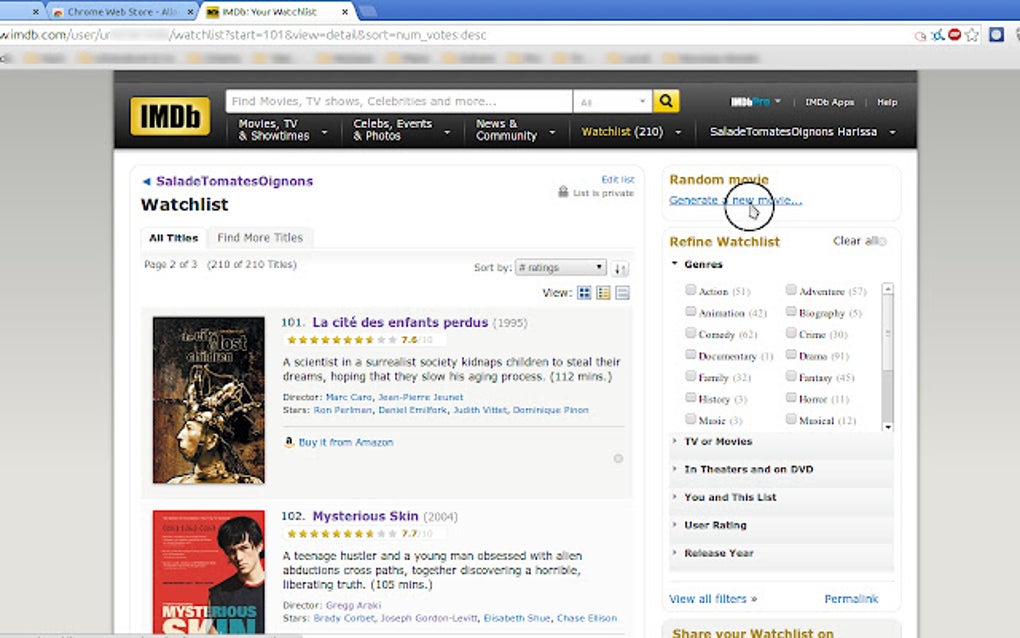
Task: Select the All Titles tab
Action: click(173, 238)
